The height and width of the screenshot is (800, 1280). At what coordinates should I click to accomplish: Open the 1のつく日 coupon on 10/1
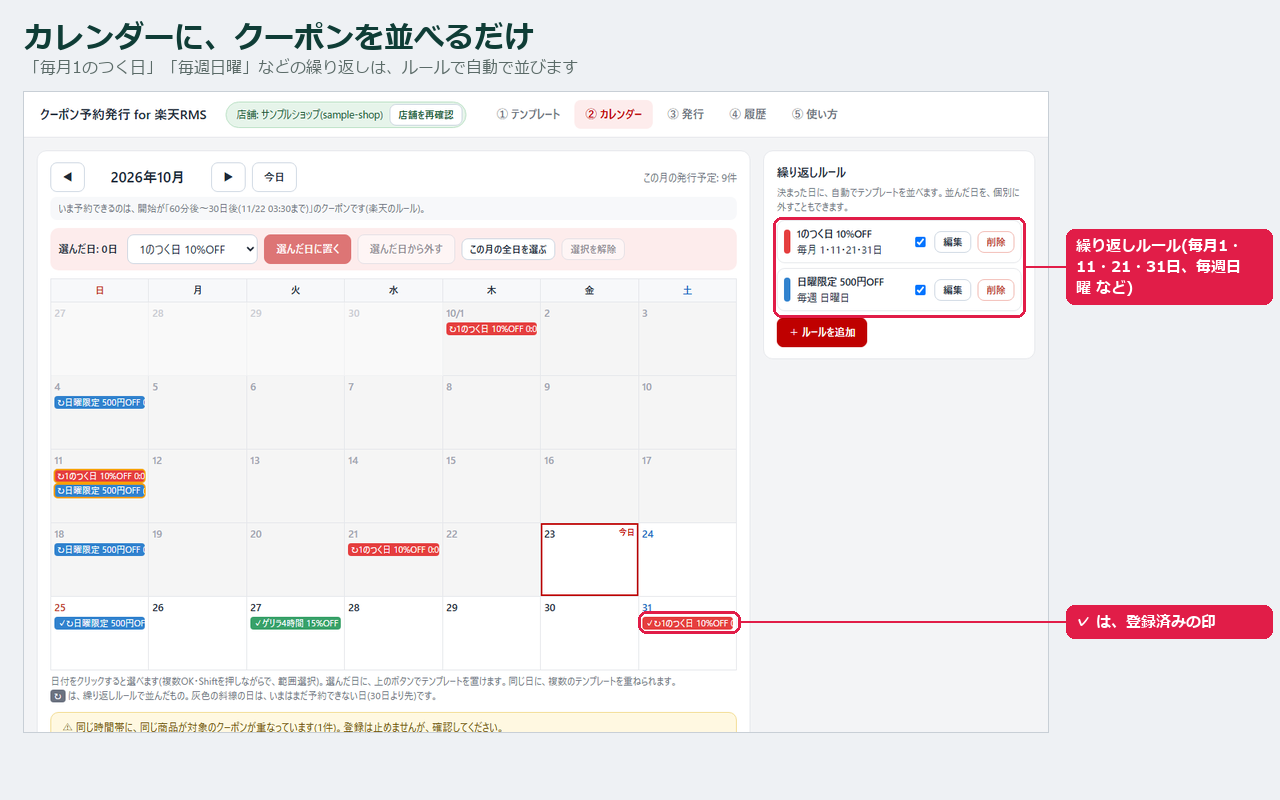[x=491, y=329]
